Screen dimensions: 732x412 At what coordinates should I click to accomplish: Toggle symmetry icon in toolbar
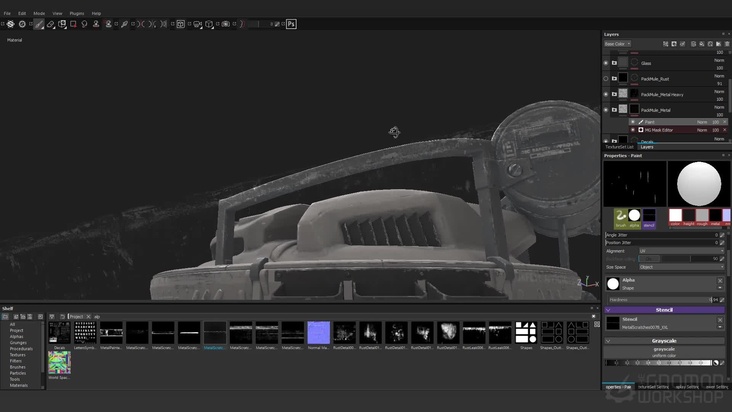tap(139, 23)
